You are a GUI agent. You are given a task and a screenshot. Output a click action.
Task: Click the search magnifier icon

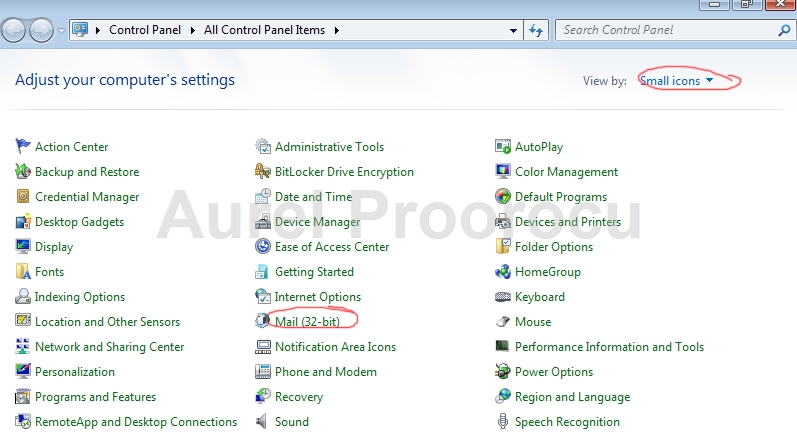(x=784, y=30)
